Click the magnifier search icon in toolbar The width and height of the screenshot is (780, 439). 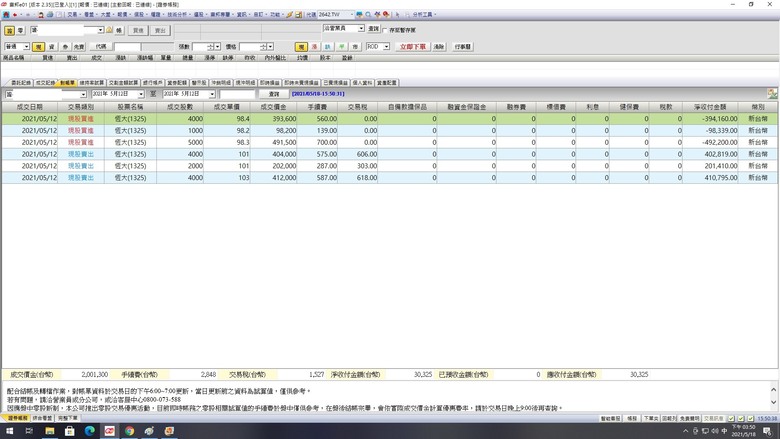point(368,15)
